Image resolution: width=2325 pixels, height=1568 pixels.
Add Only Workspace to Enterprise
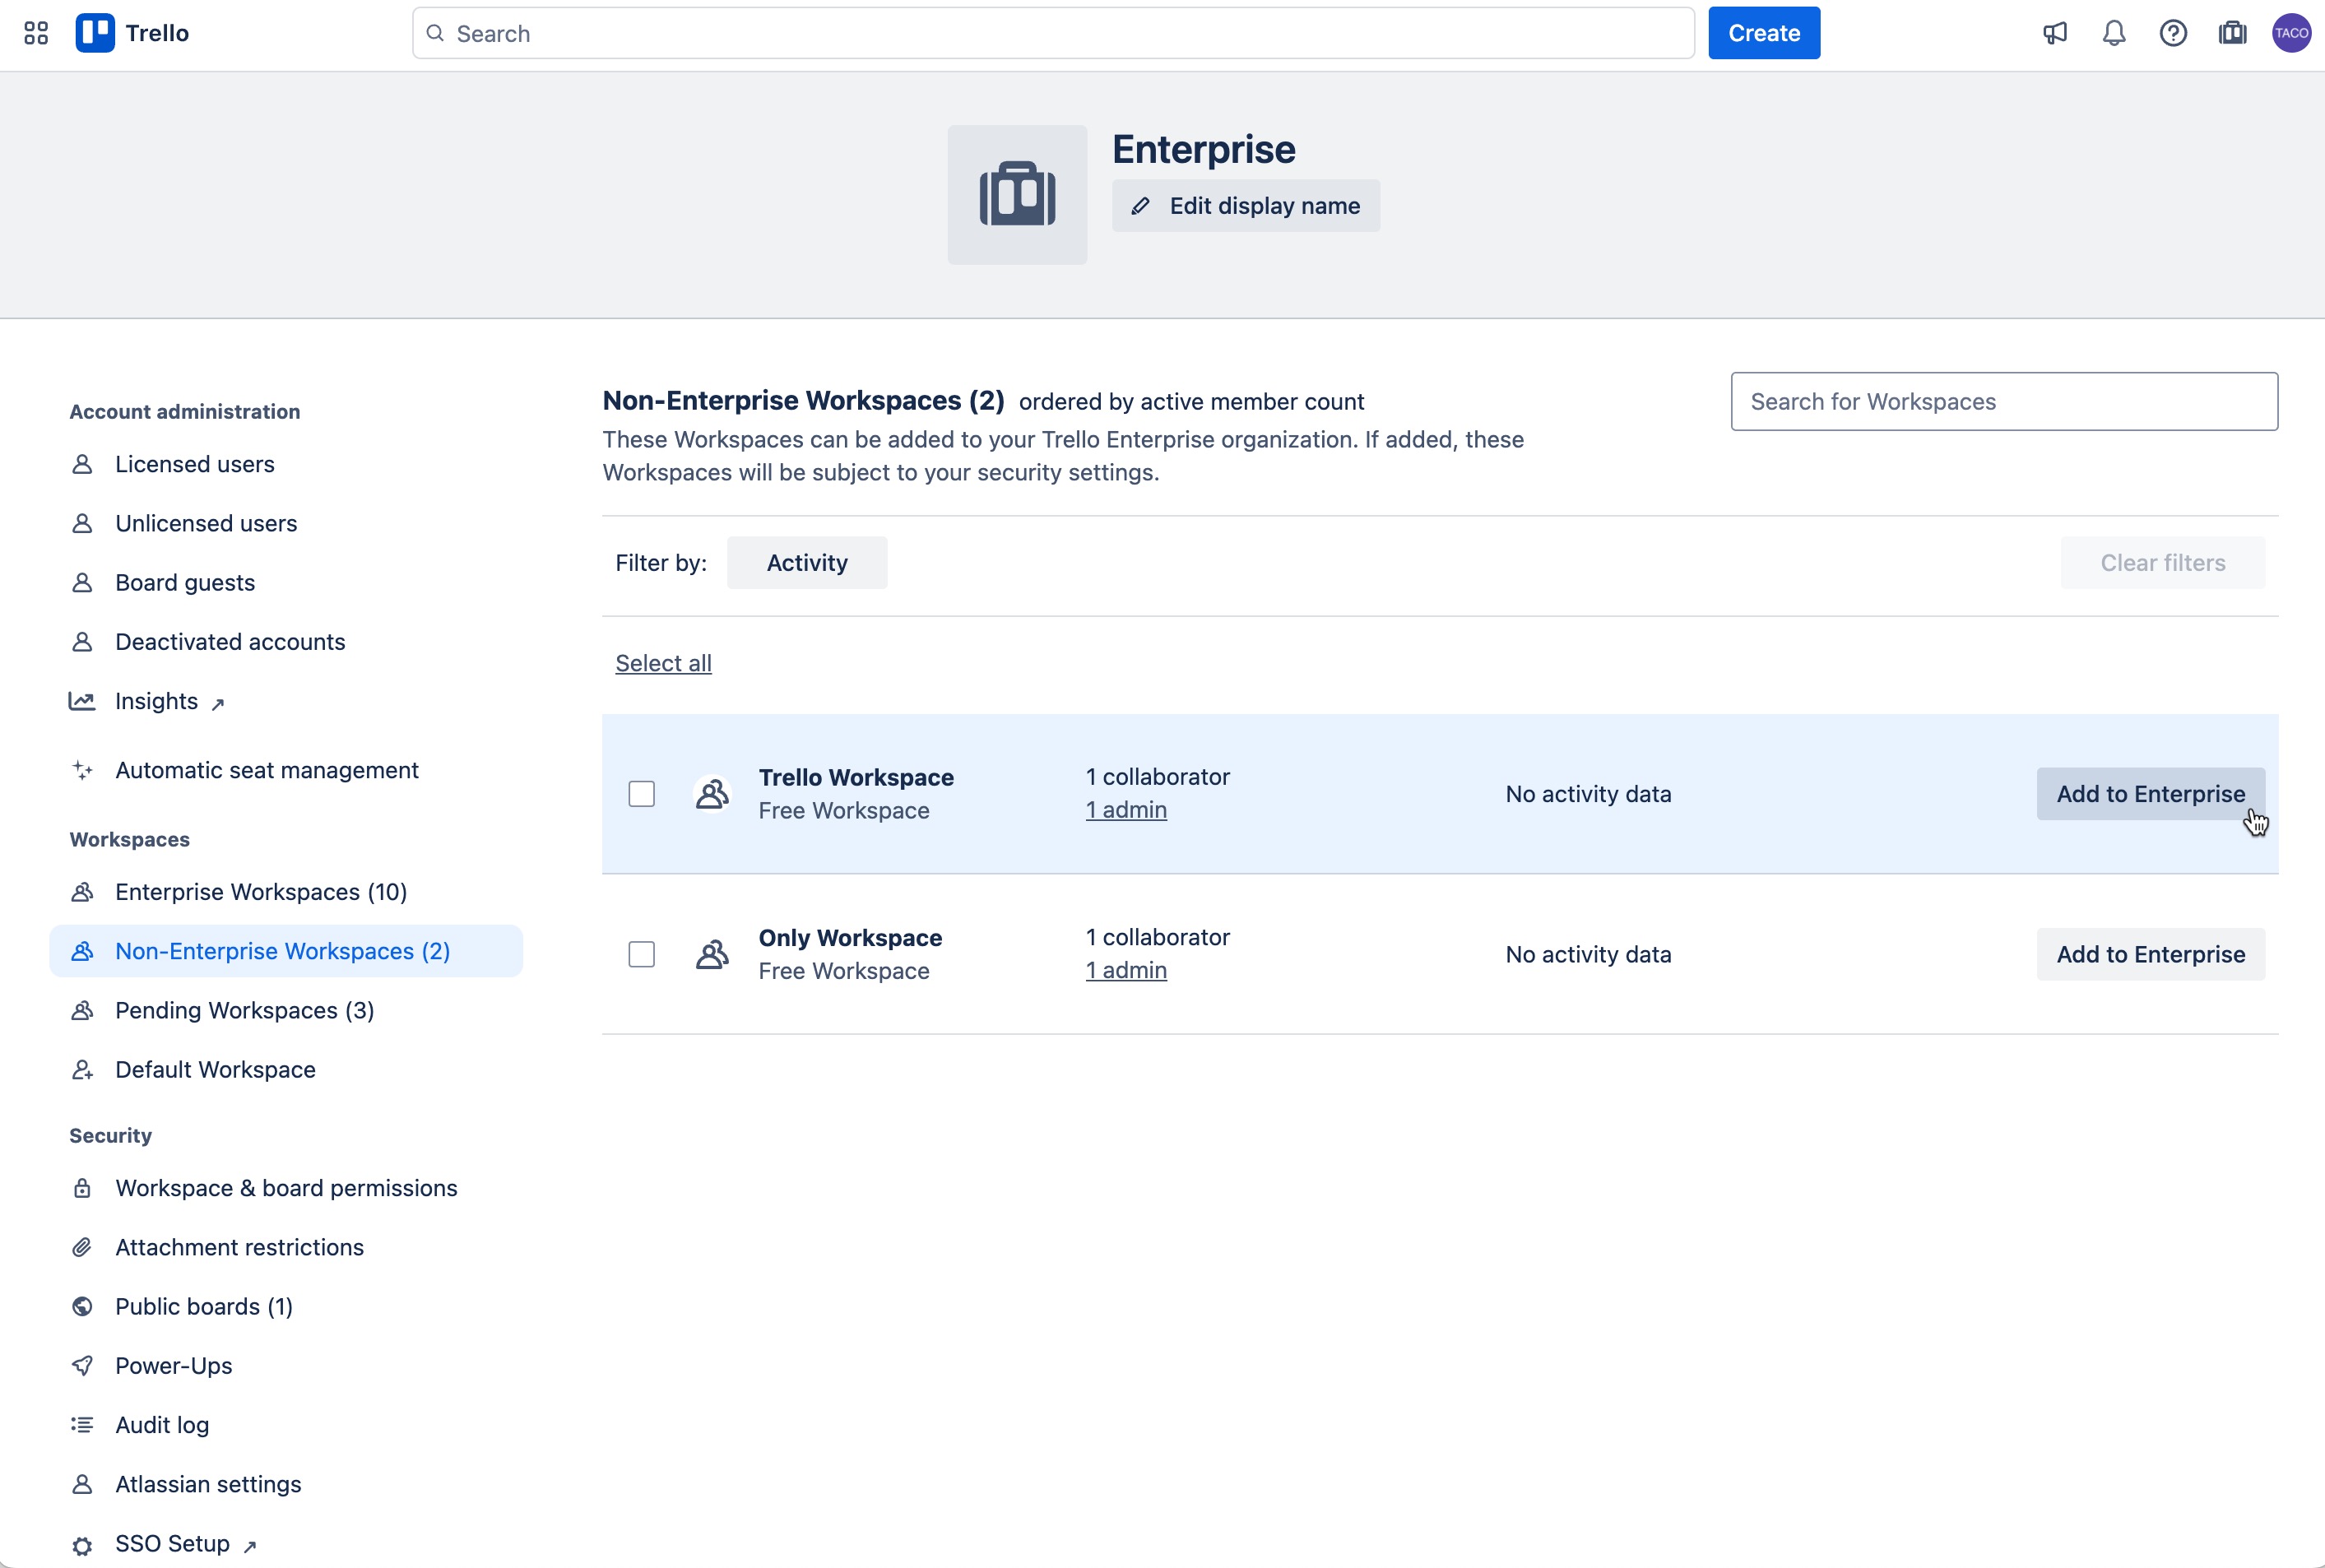(2150, 954)
